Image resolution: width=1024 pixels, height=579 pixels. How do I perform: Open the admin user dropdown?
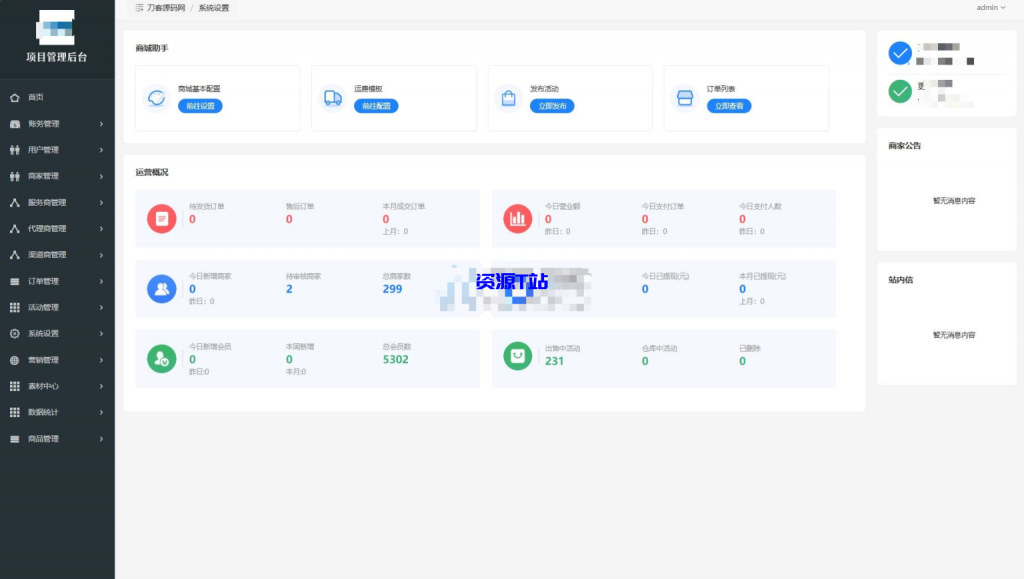point(991,8)
